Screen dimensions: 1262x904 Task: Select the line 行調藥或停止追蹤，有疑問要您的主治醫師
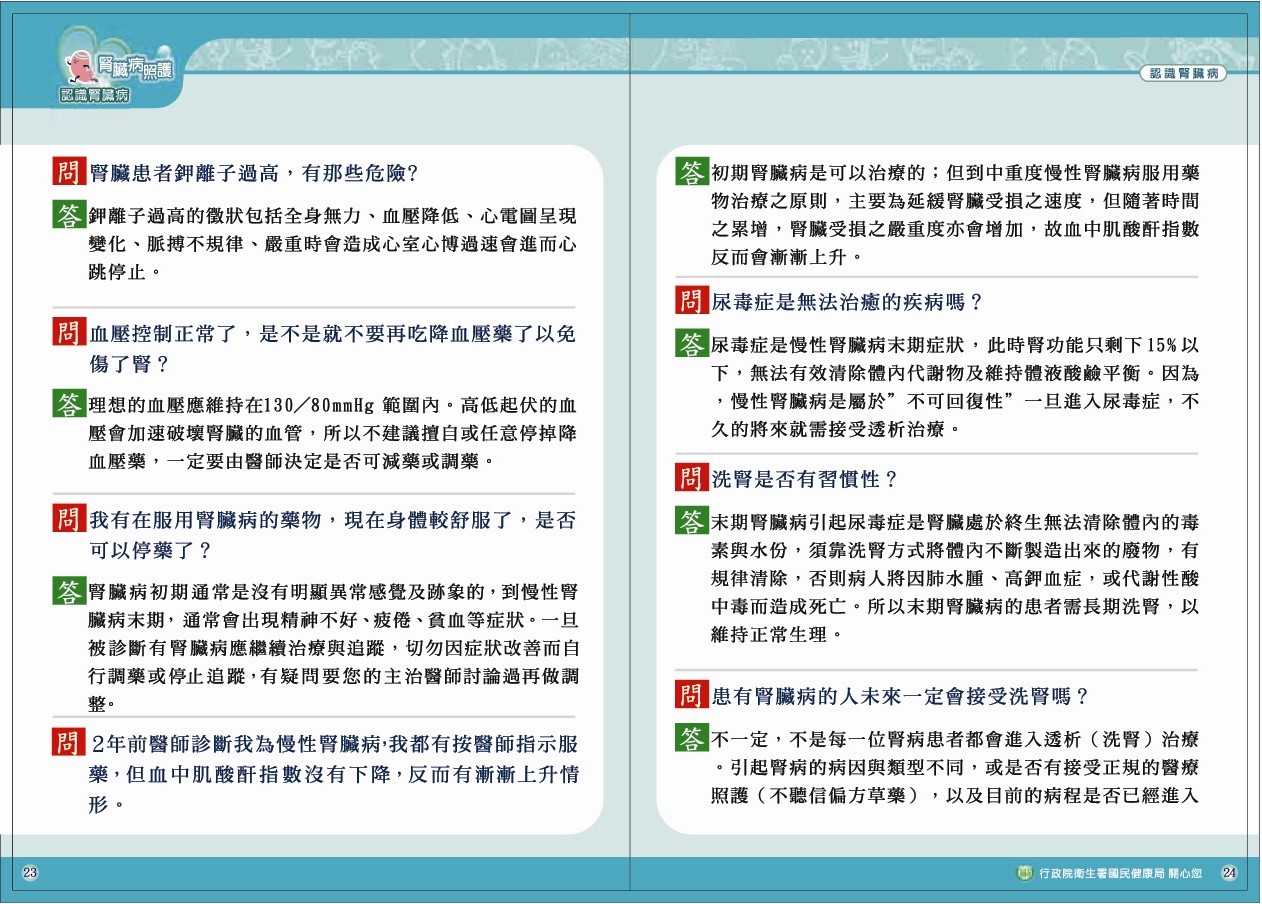pyautogui.click(x=333, y=675)
